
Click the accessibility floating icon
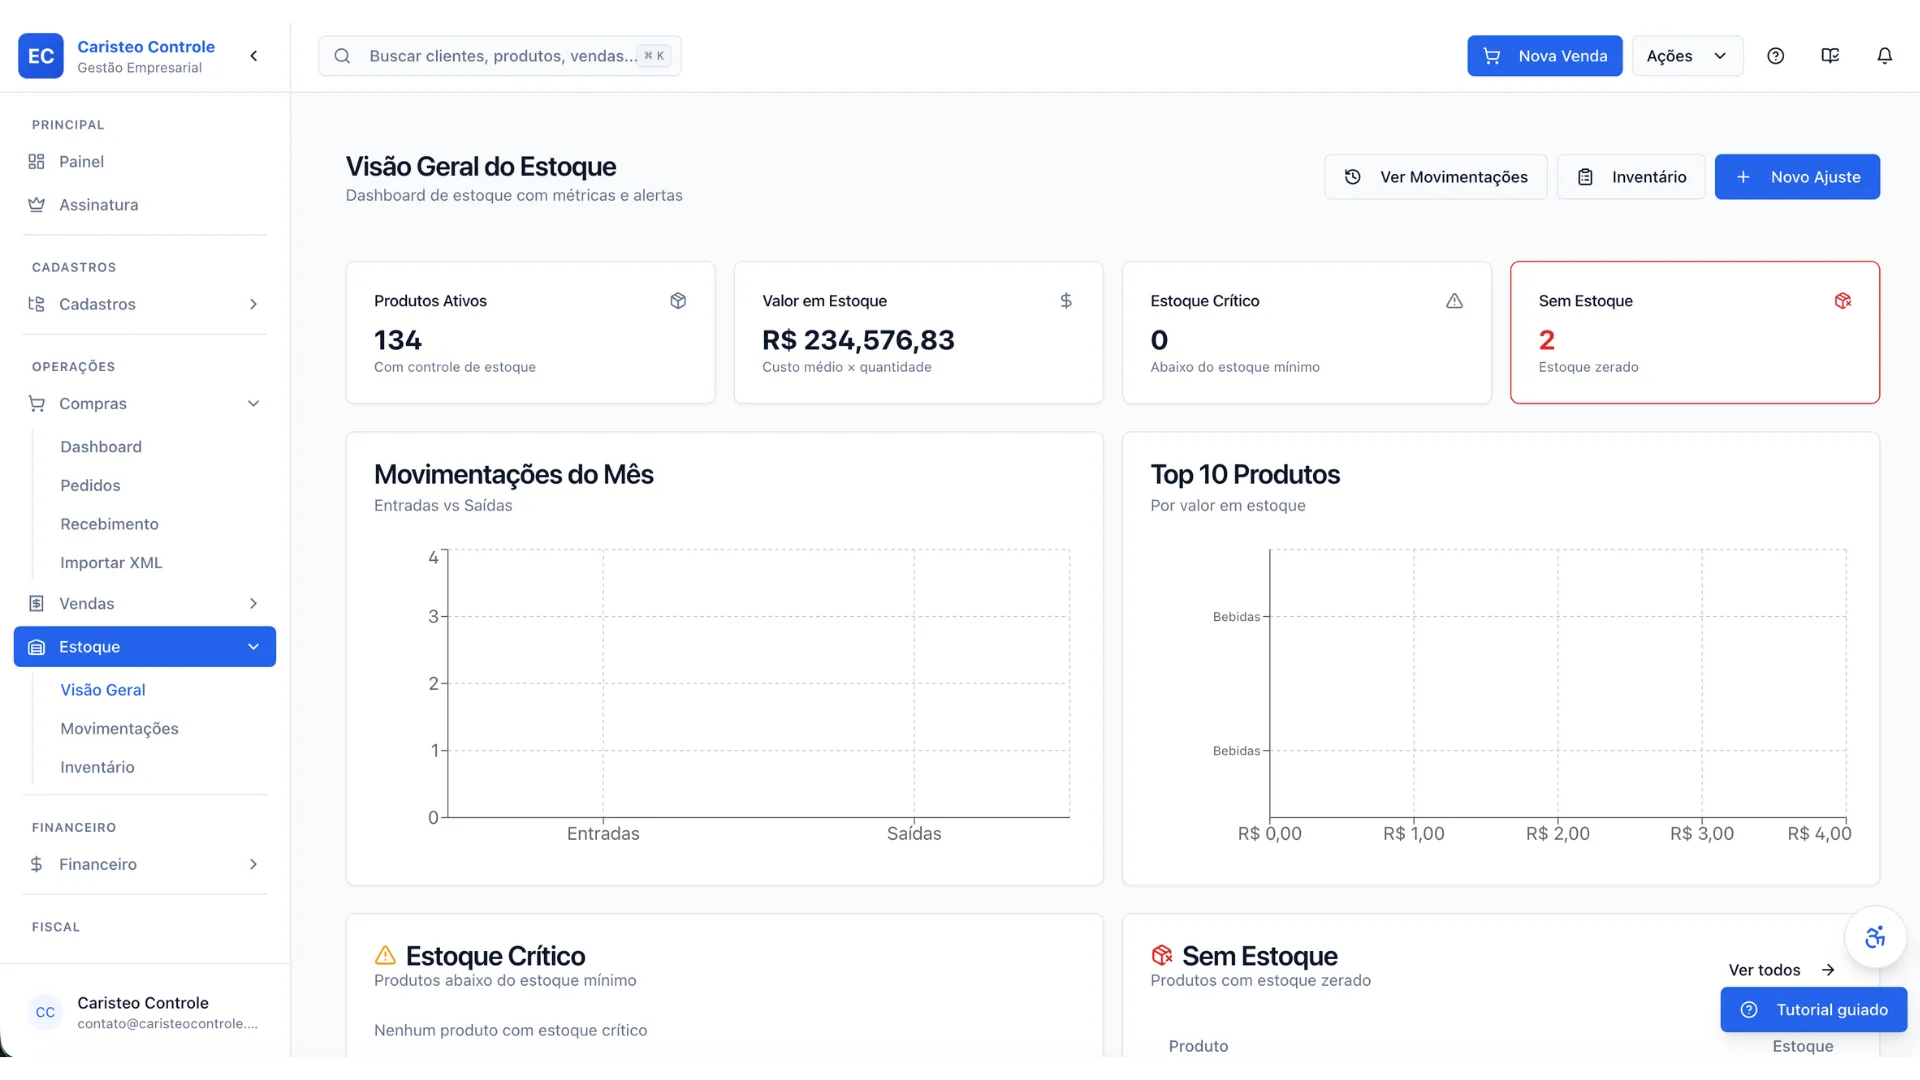coord(1875,937)
